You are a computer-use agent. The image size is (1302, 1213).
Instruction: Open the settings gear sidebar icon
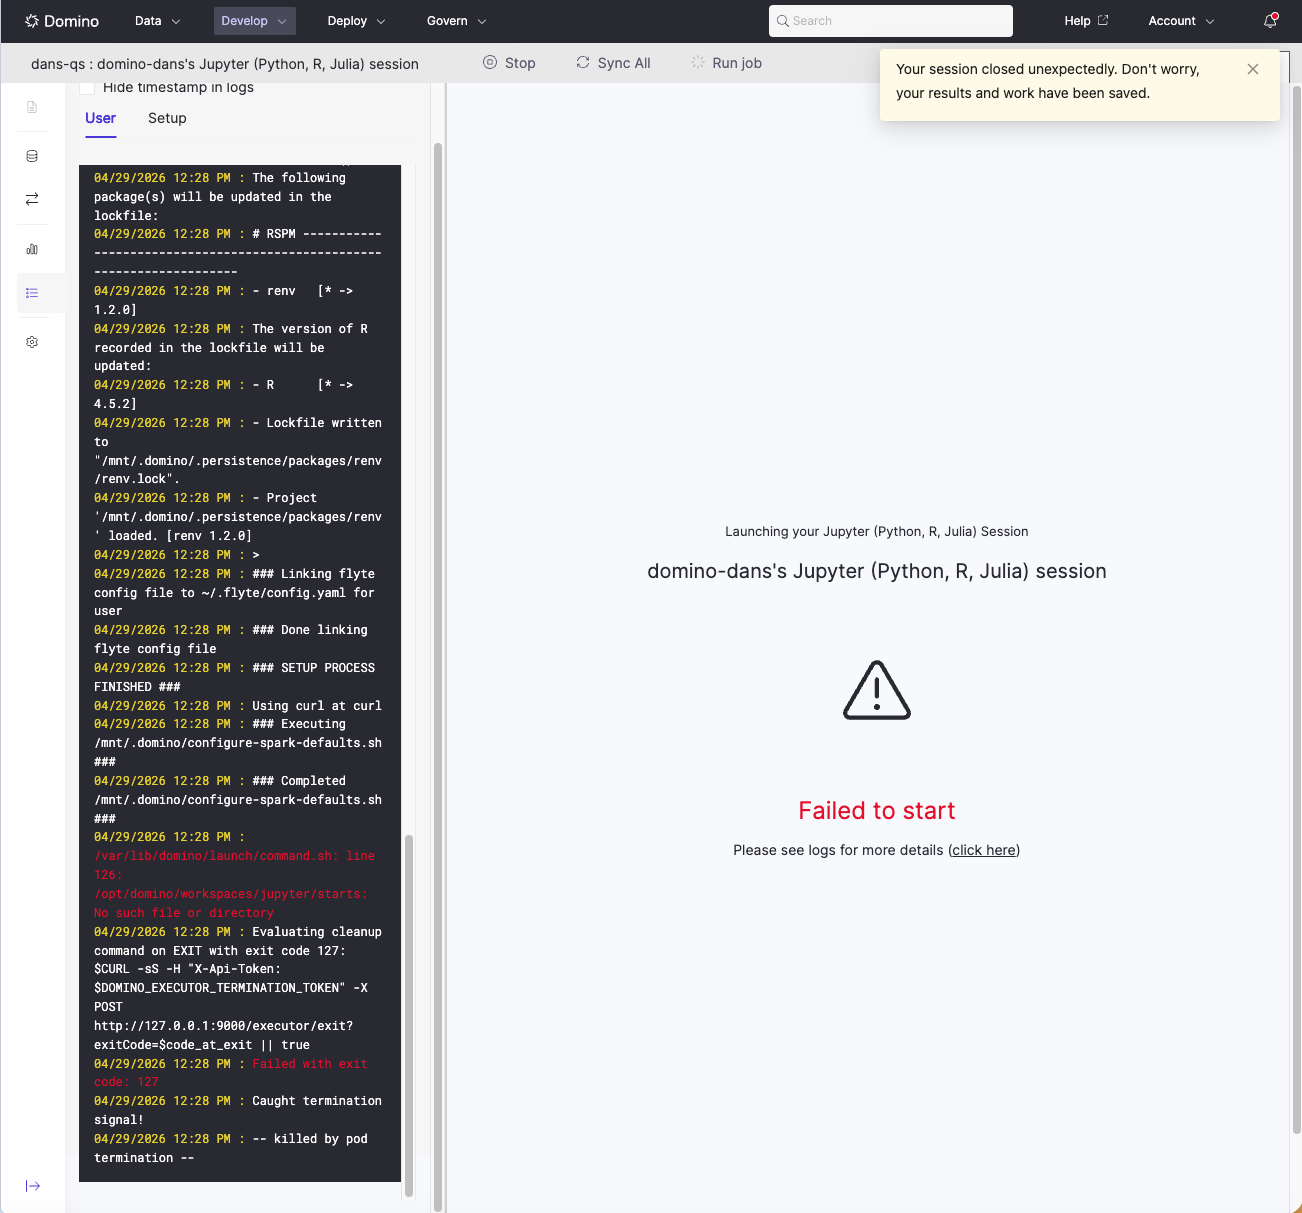tap(32, 342)
